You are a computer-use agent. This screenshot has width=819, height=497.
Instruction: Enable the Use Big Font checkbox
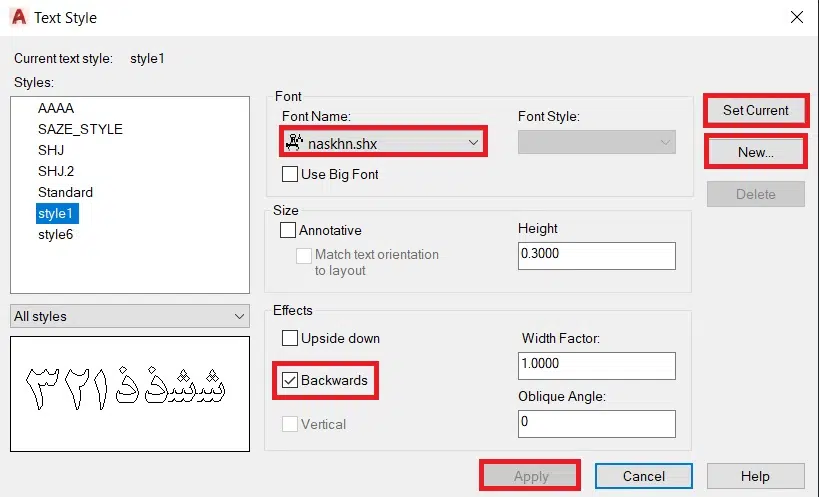coord(290,174)
